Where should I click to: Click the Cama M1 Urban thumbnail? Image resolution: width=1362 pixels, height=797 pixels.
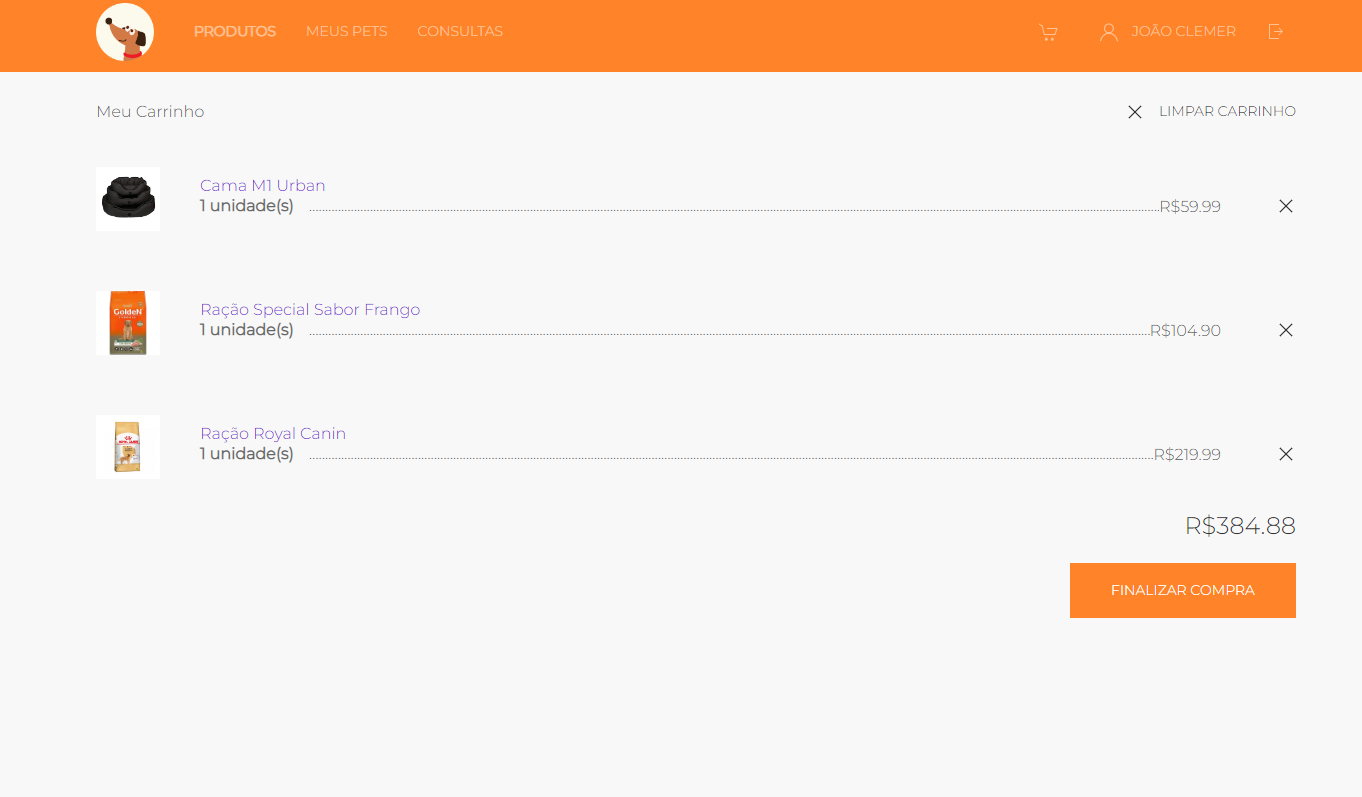[x=128, y=199]
